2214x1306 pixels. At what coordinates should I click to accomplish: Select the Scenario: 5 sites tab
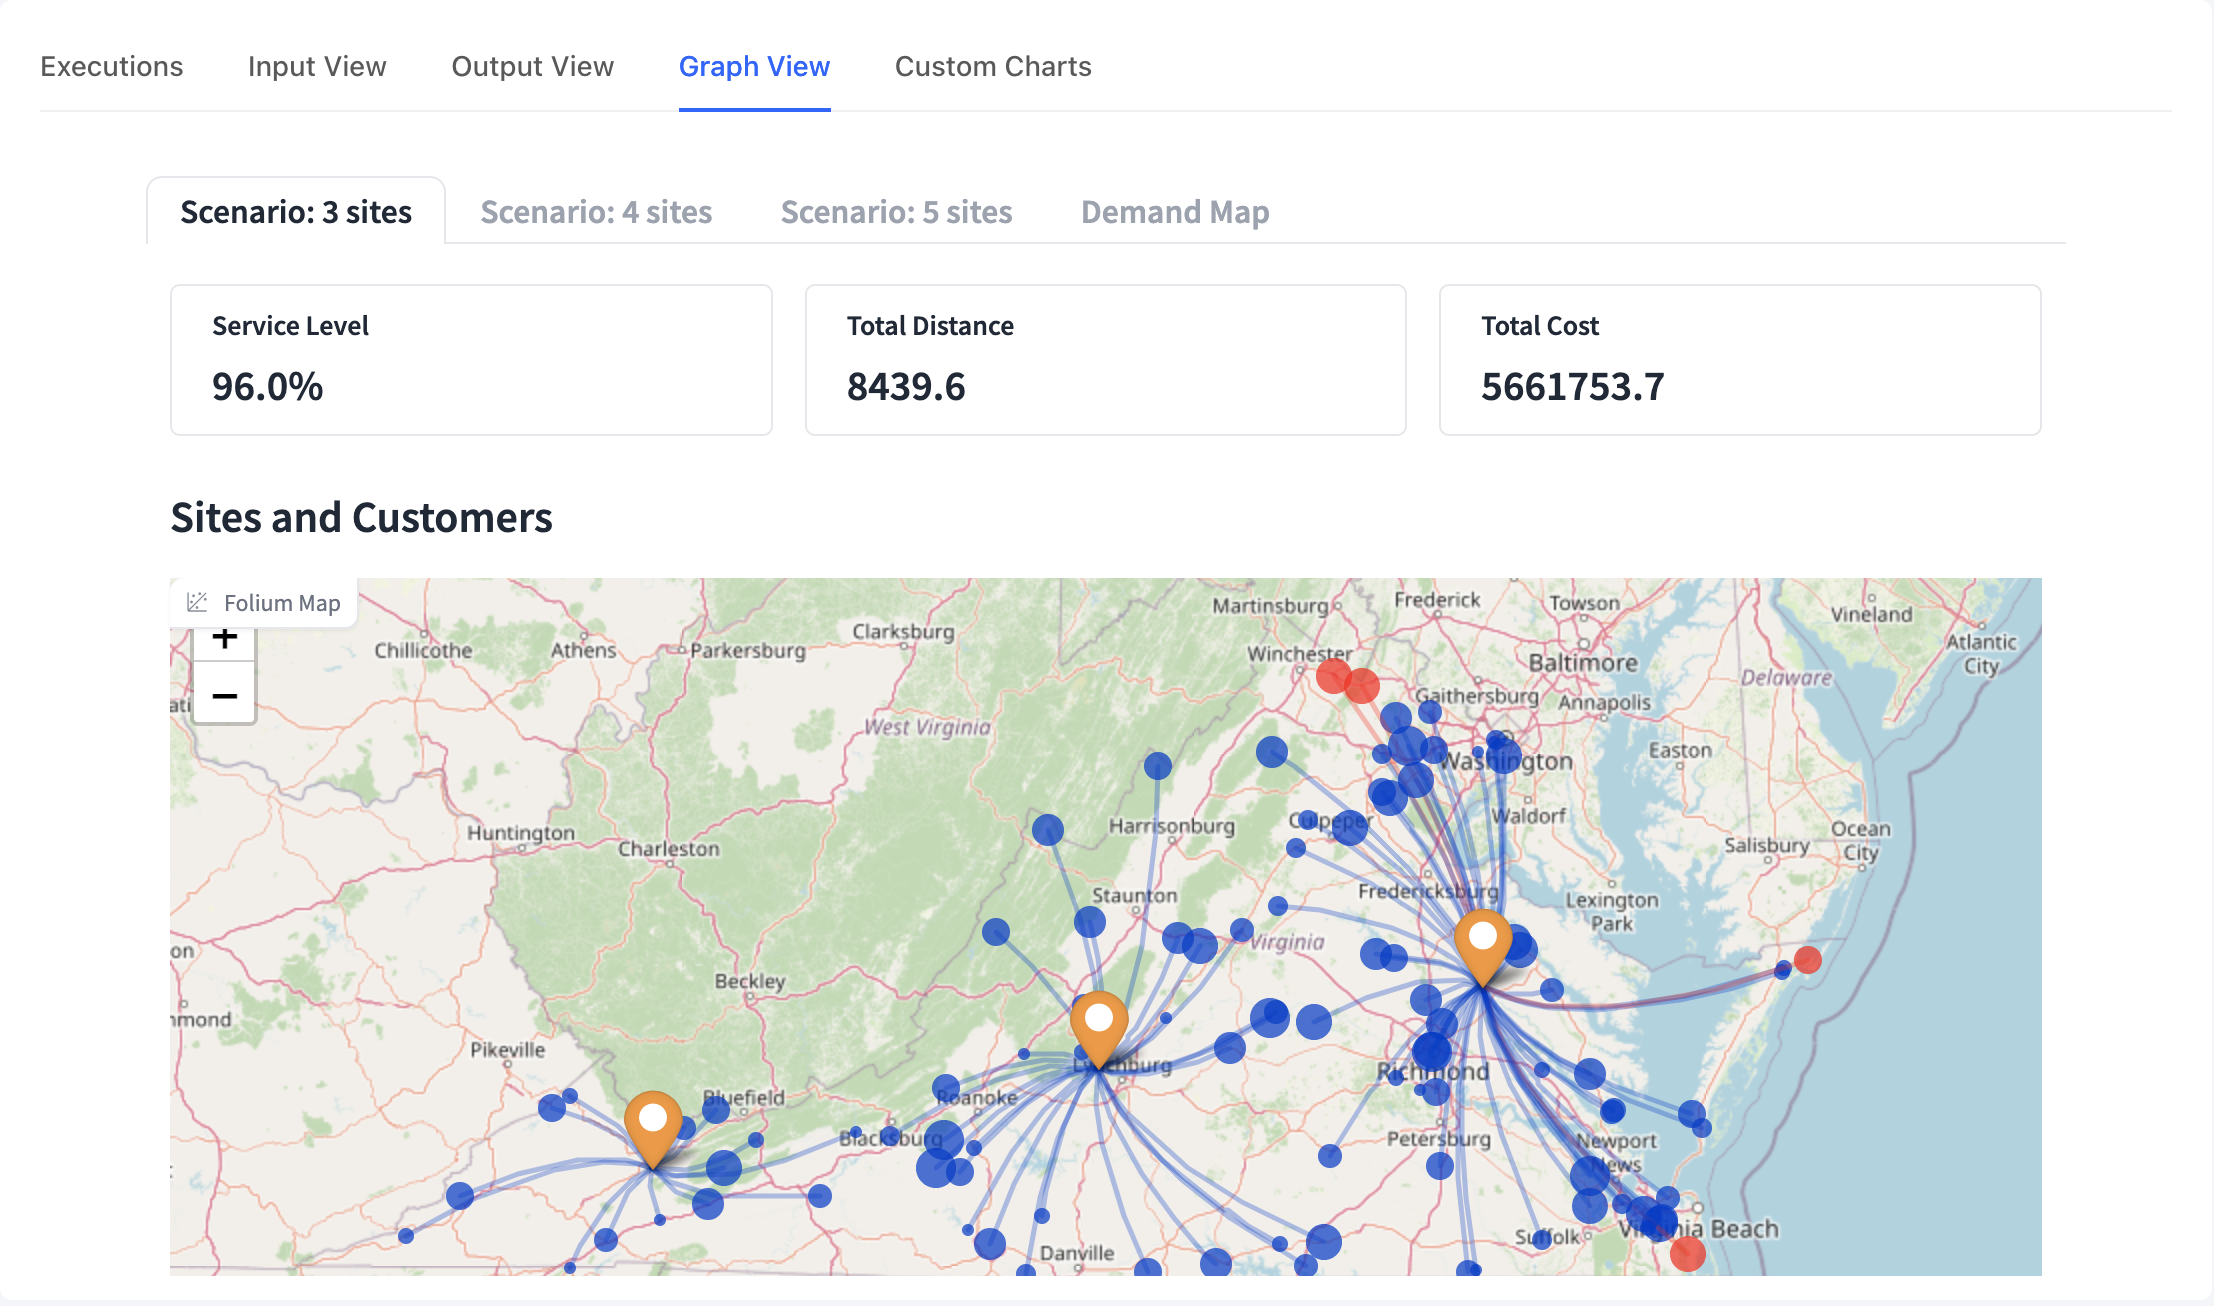tap(896, 212)
